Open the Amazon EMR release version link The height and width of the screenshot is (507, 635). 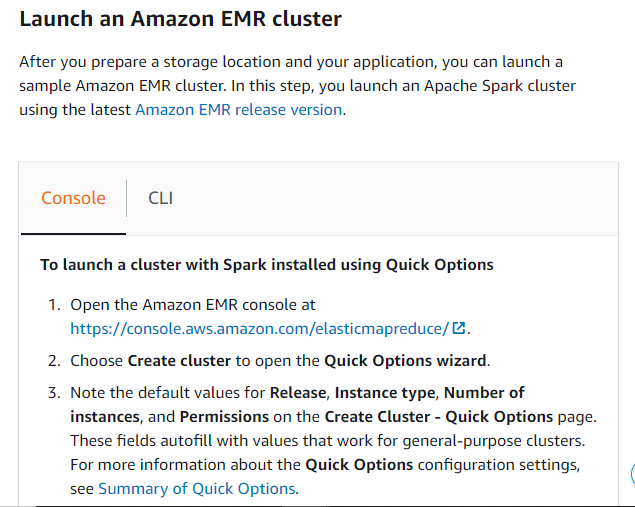239,110
